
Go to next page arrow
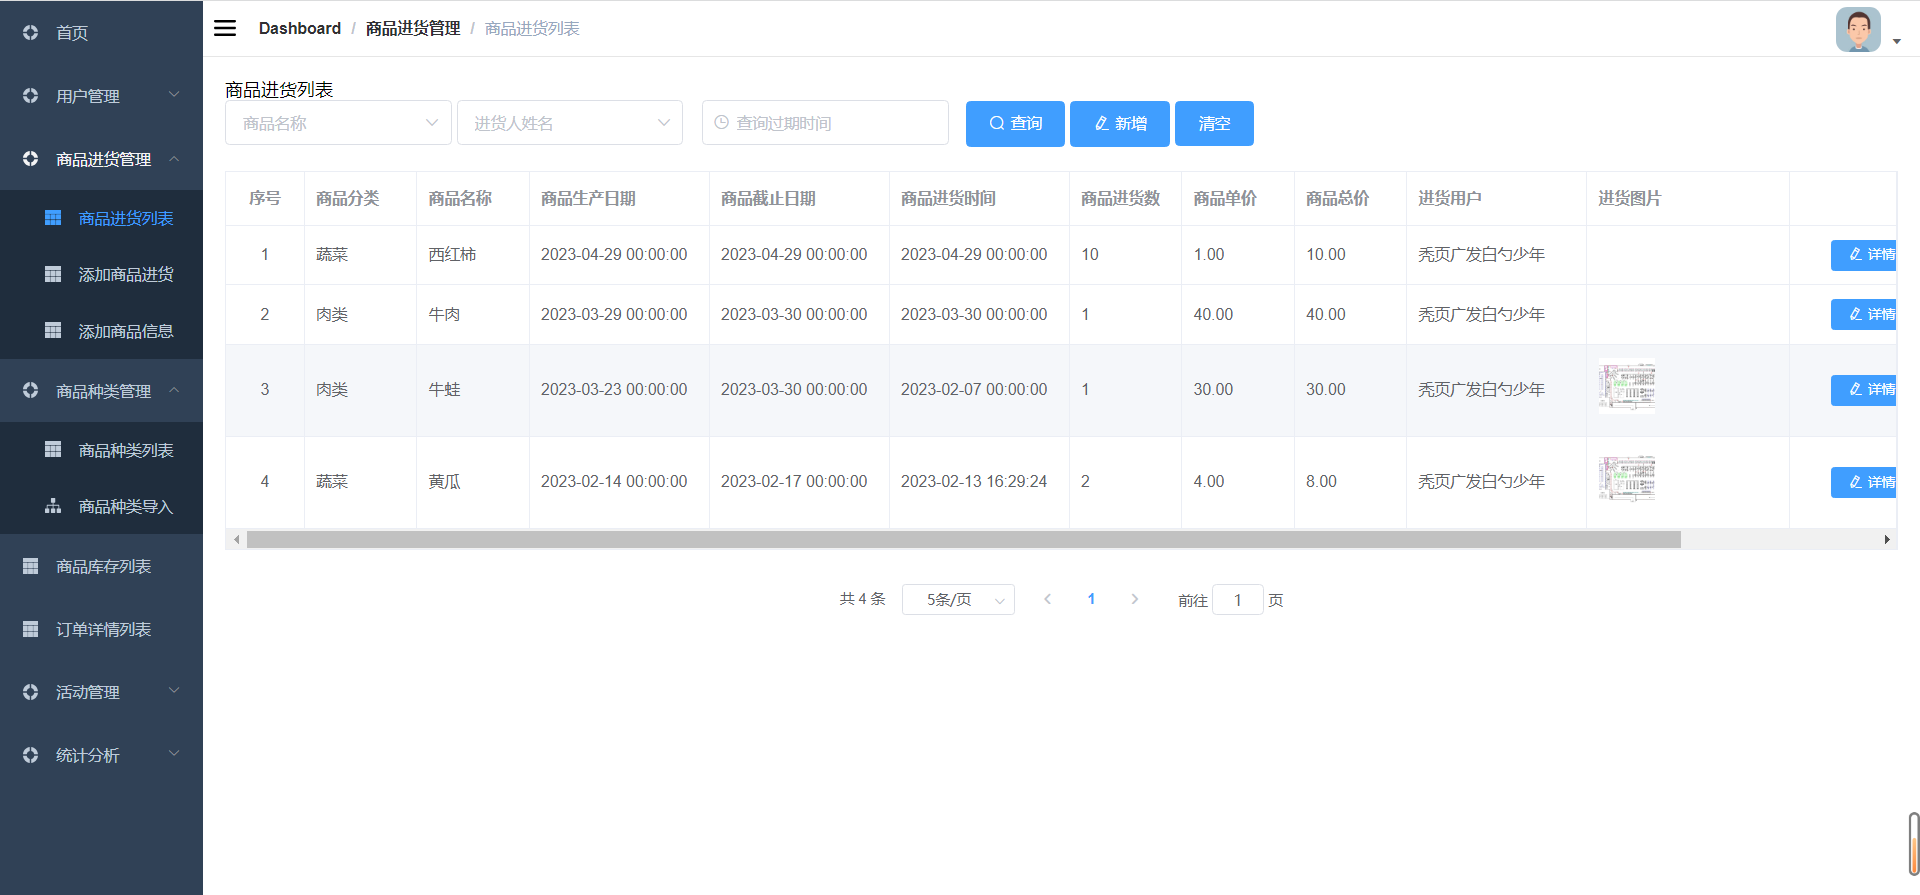point(1134,599)
